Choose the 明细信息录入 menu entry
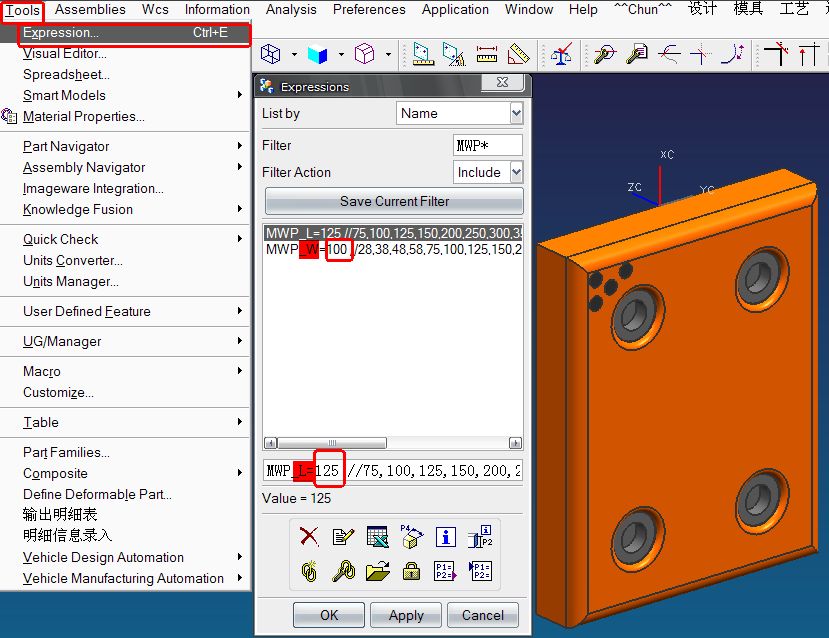The image size is (829, 638). pos(125,535)
